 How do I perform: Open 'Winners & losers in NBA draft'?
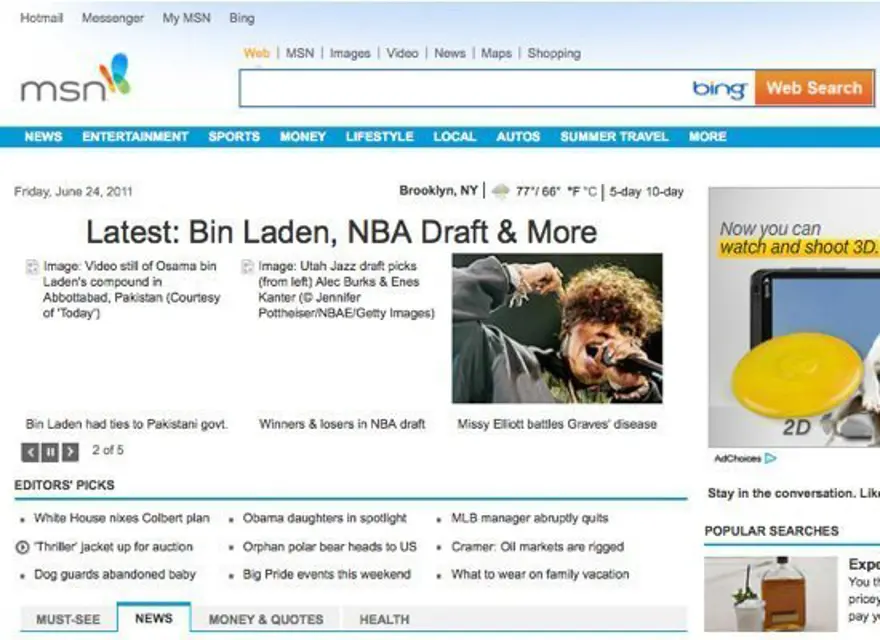pos(342,424)
